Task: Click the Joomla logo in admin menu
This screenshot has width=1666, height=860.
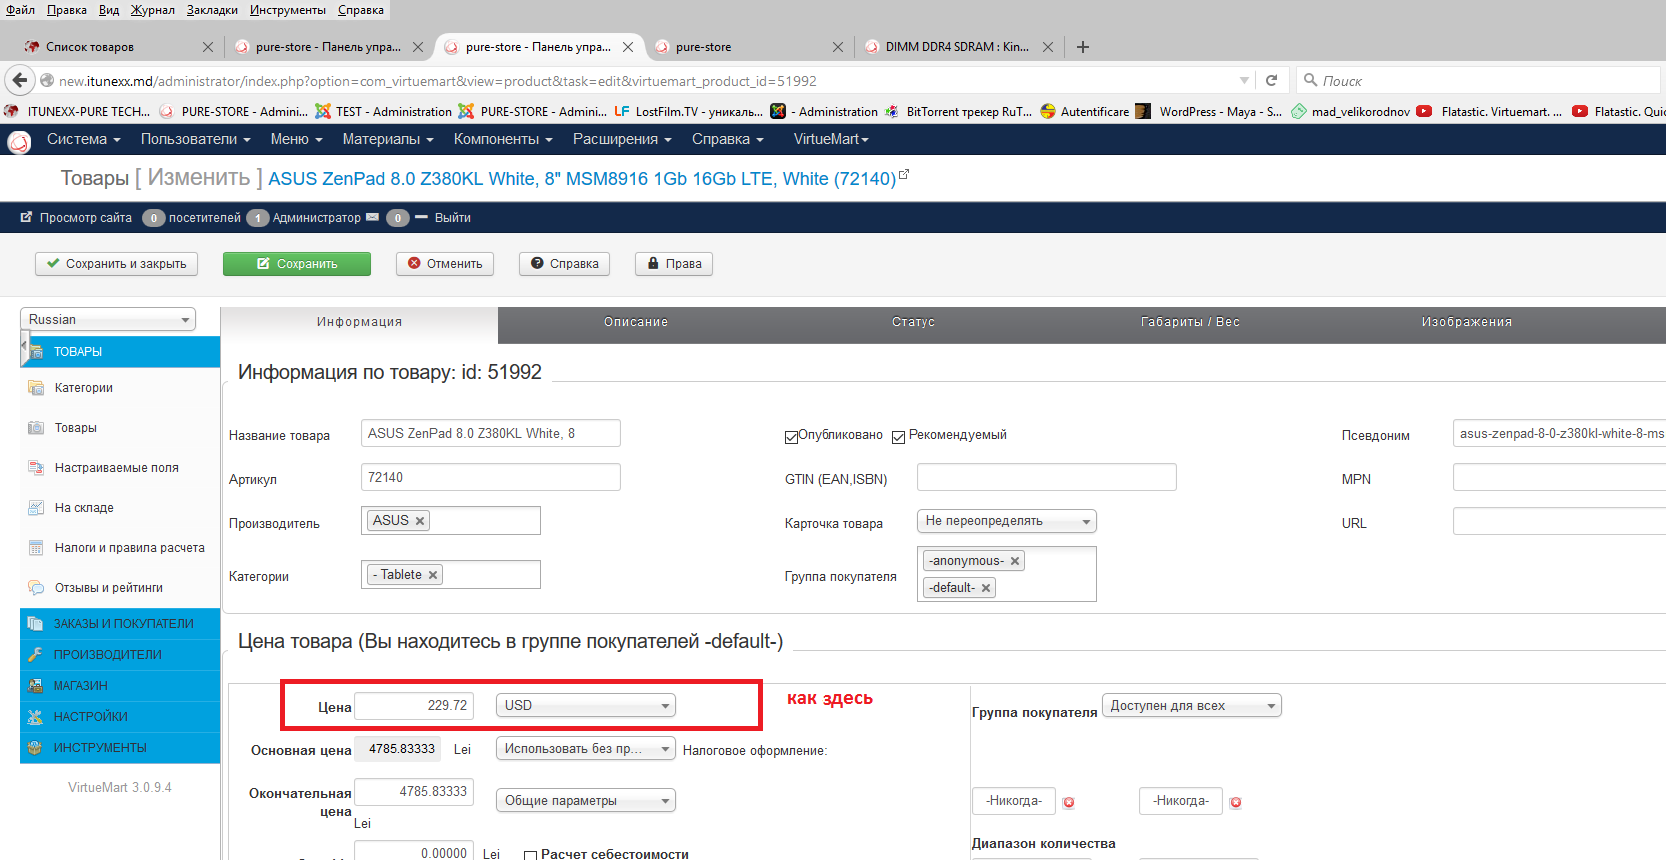Action: 19,141
